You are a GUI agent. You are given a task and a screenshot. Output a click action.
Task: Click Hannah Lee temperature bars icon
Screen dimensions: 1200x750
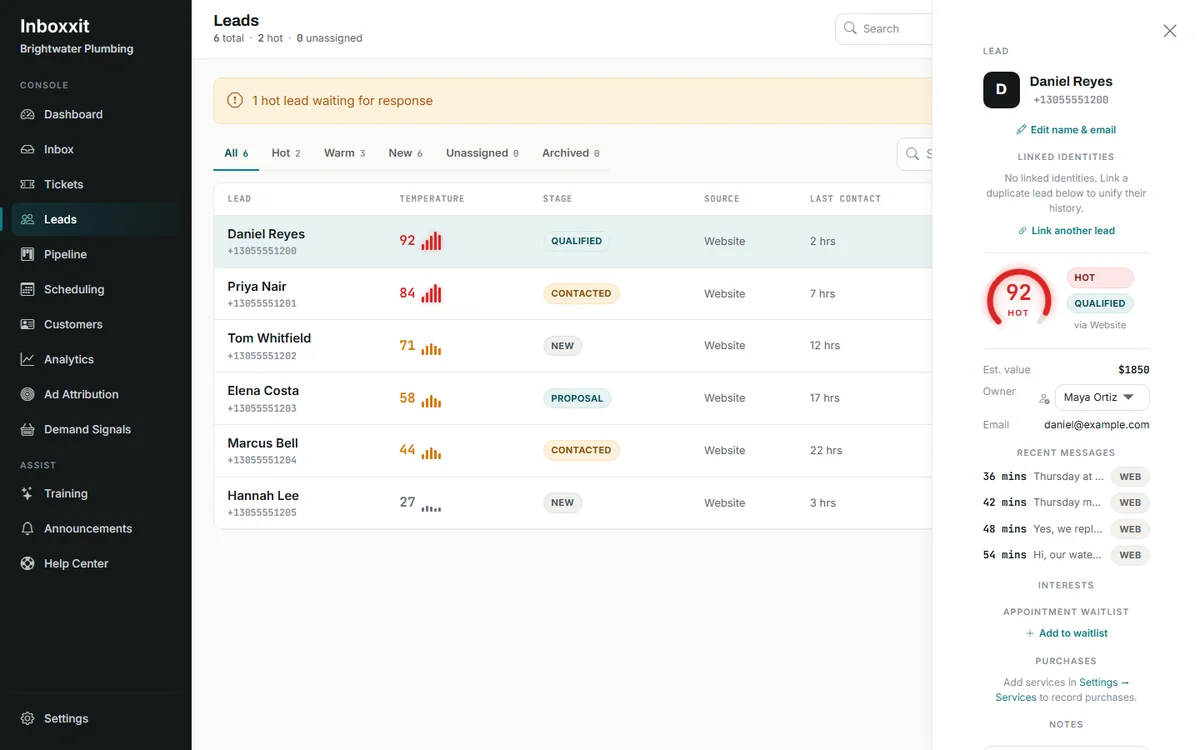point(431,507)
